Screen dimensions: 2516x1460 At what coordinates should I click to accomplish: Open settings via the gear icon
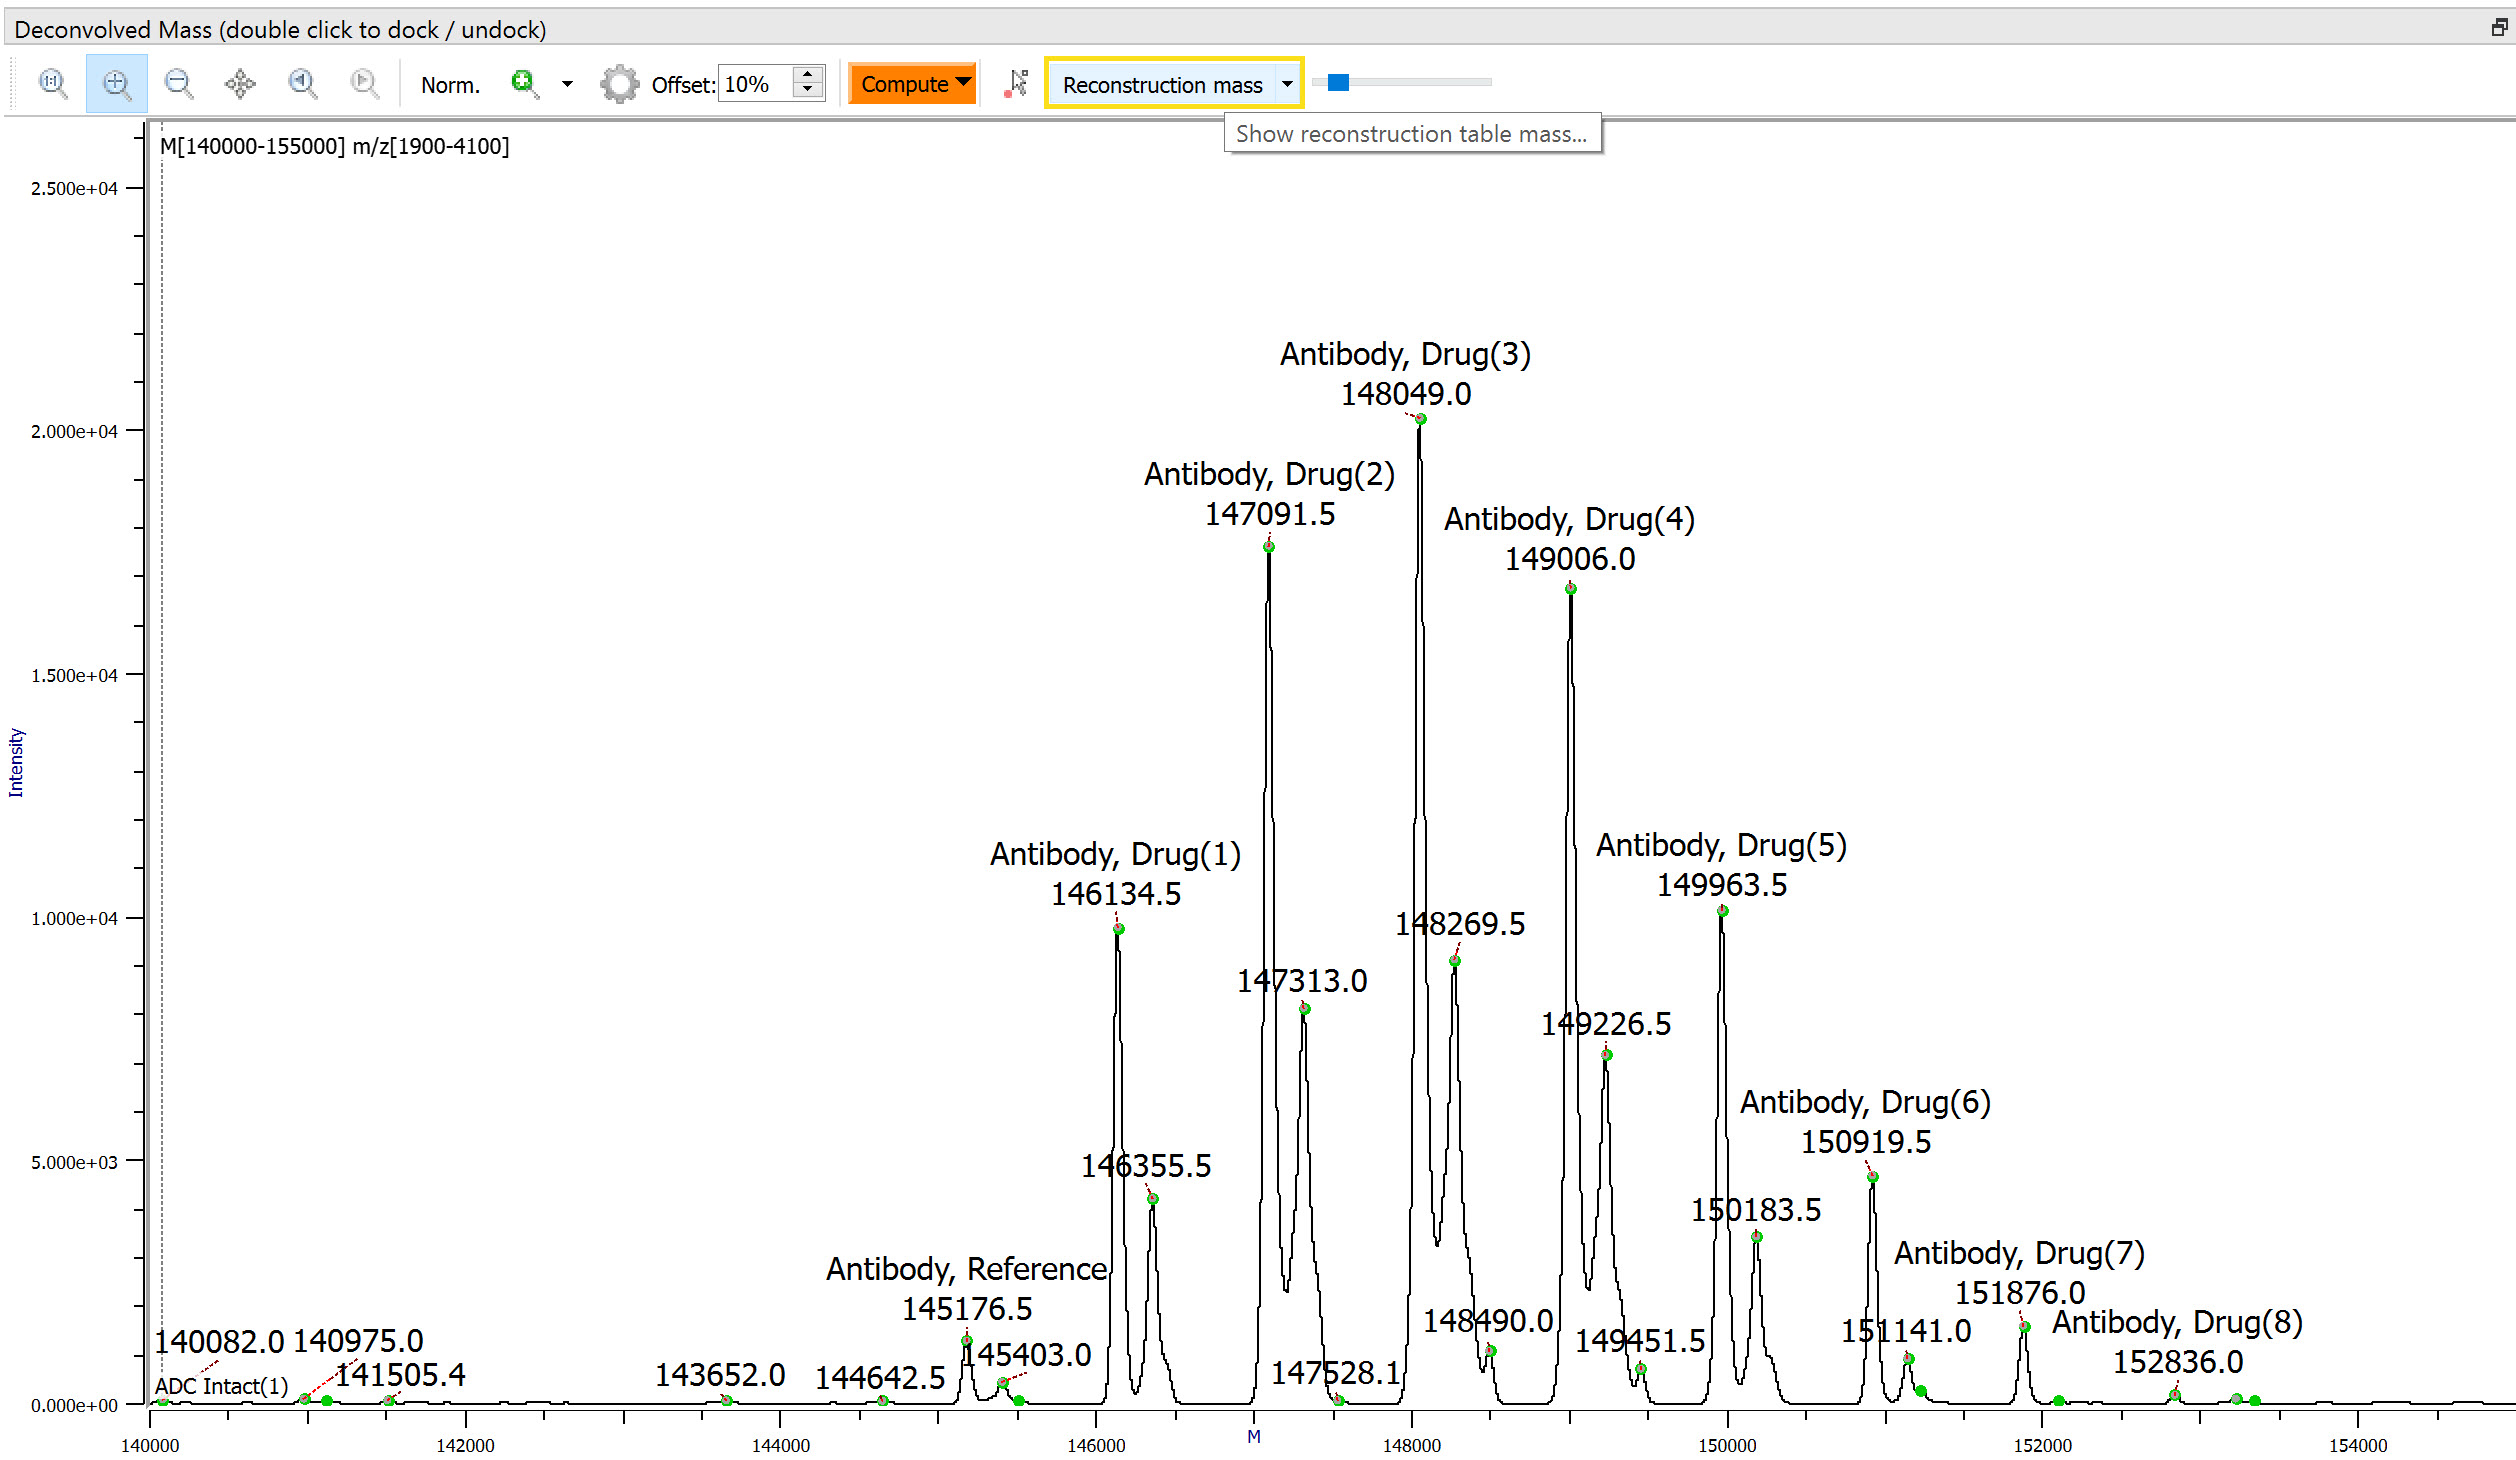[619, 84]
